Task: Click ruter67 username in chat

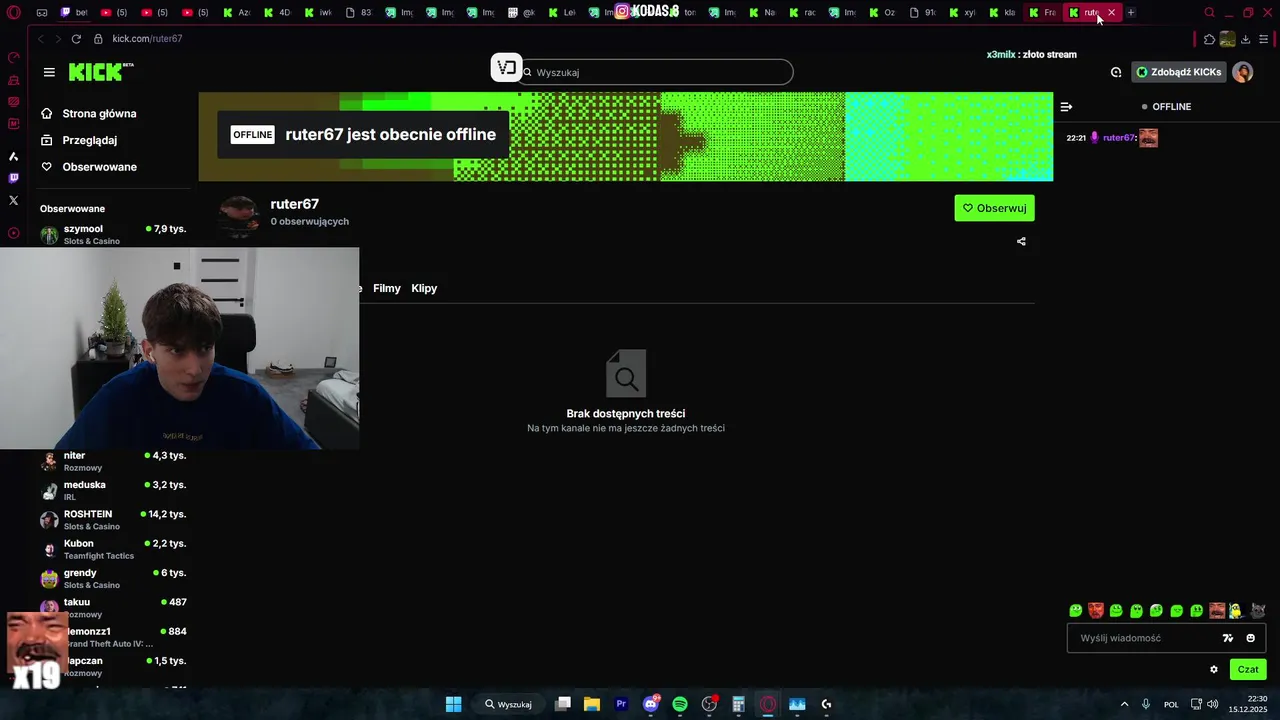Action: click(1118, 138)
